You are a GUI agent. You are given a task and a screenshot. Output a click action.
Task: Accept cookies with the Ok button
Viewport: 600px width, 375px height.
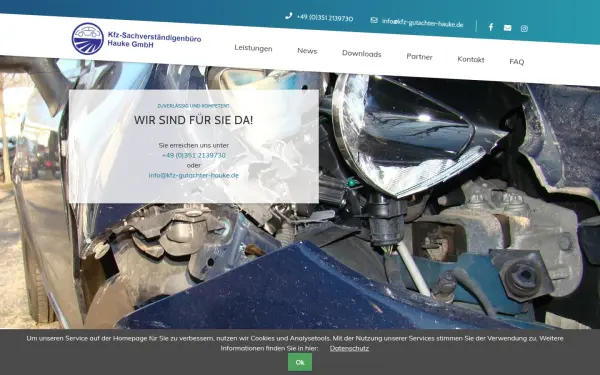[x=300, y=362]
